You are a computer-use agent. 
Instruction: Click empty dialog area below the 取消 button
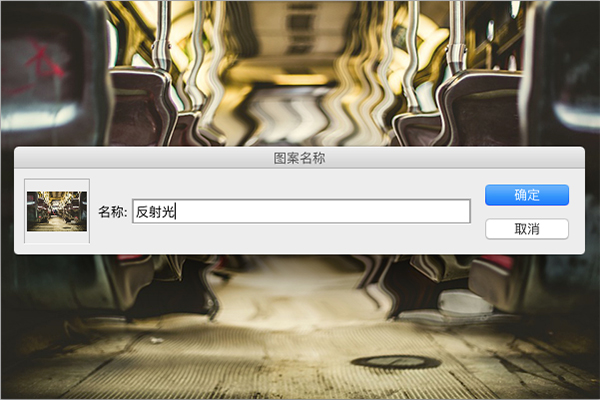pyautogui.click(x=526, y=247)
